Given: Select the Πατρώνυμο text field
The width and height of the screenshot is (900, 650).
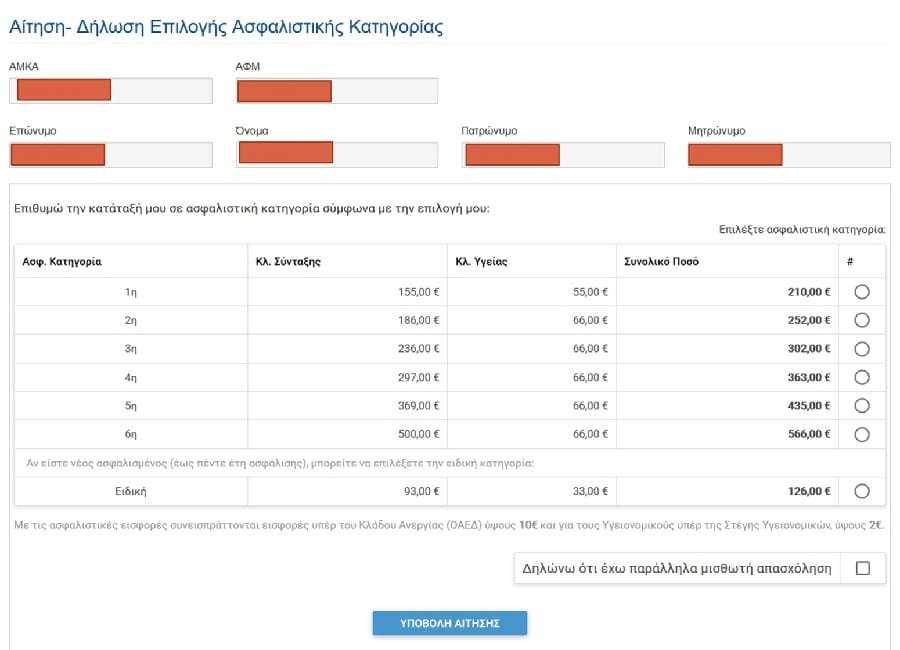Looking at the screenshot, I should pyautogui.click(x=563, y=155).
